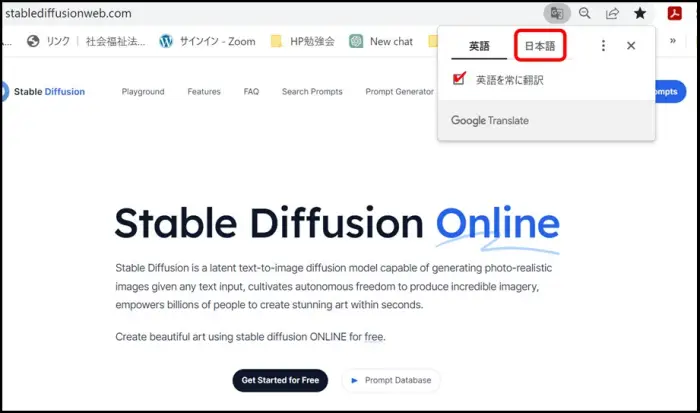
Task: Click the Stable Diffusion logo link
Action: (43, 92)
